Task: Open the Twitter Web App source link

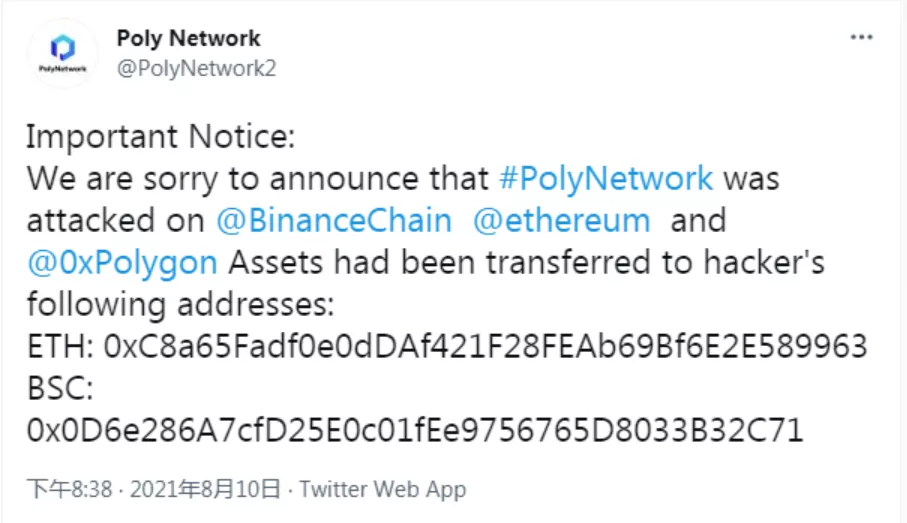Action: pyautogui.click(x=382, y=489)
